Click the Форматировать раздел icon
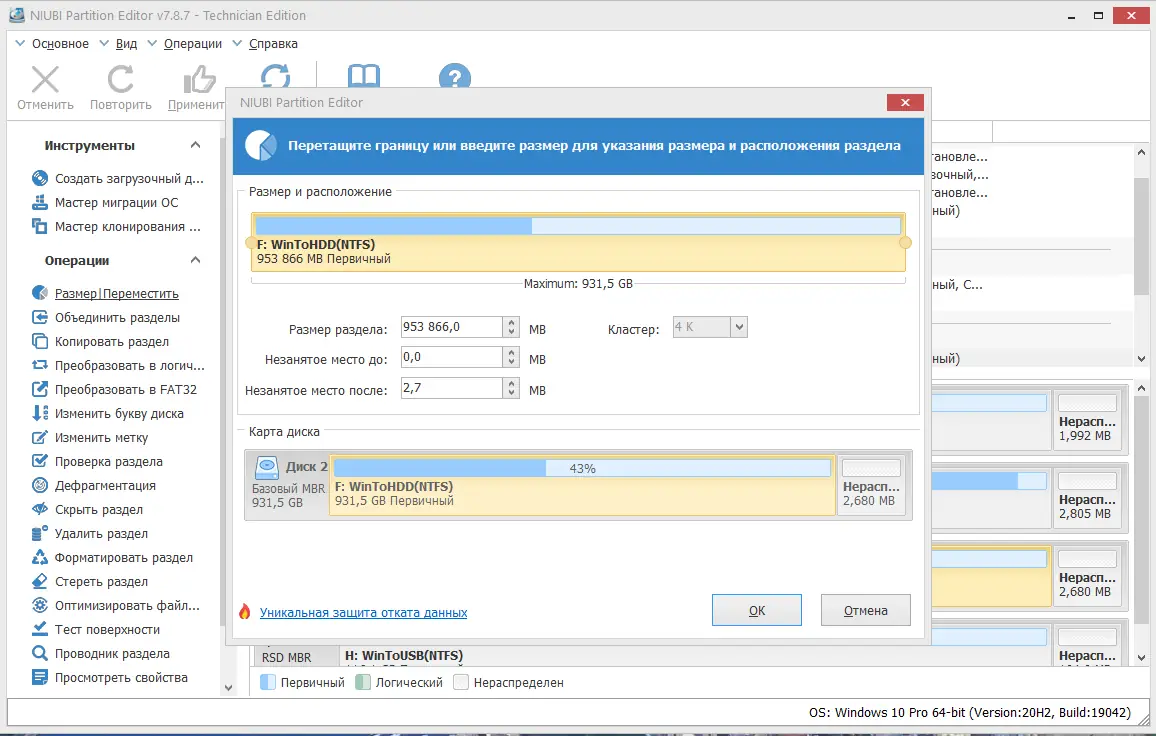1156x736 pixels. tap(40, 558)
